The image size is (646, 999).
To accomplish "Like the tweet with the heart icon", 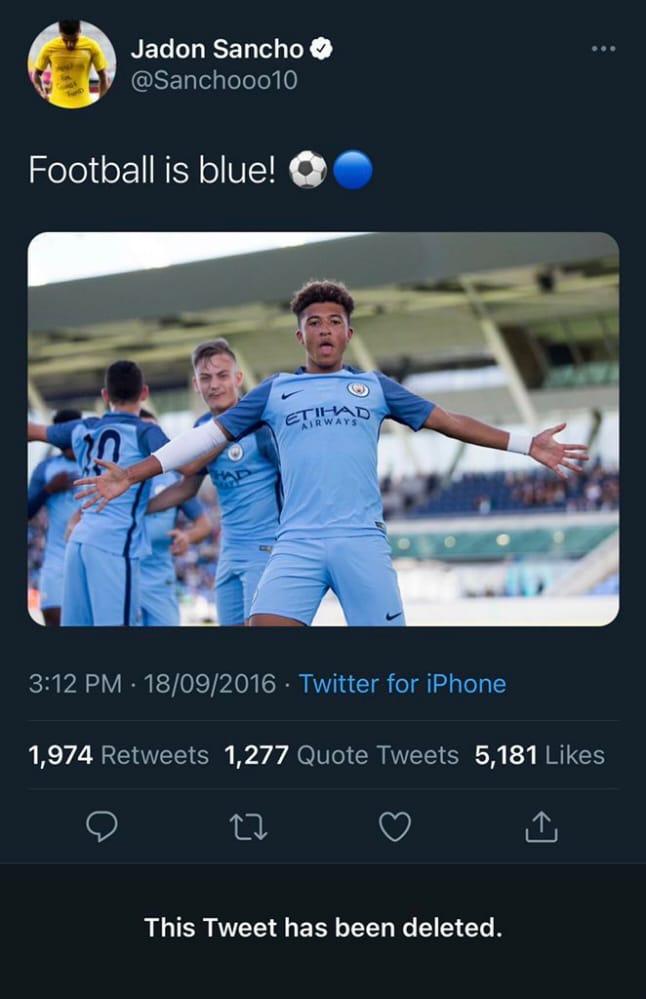I will tap(395, 826).
